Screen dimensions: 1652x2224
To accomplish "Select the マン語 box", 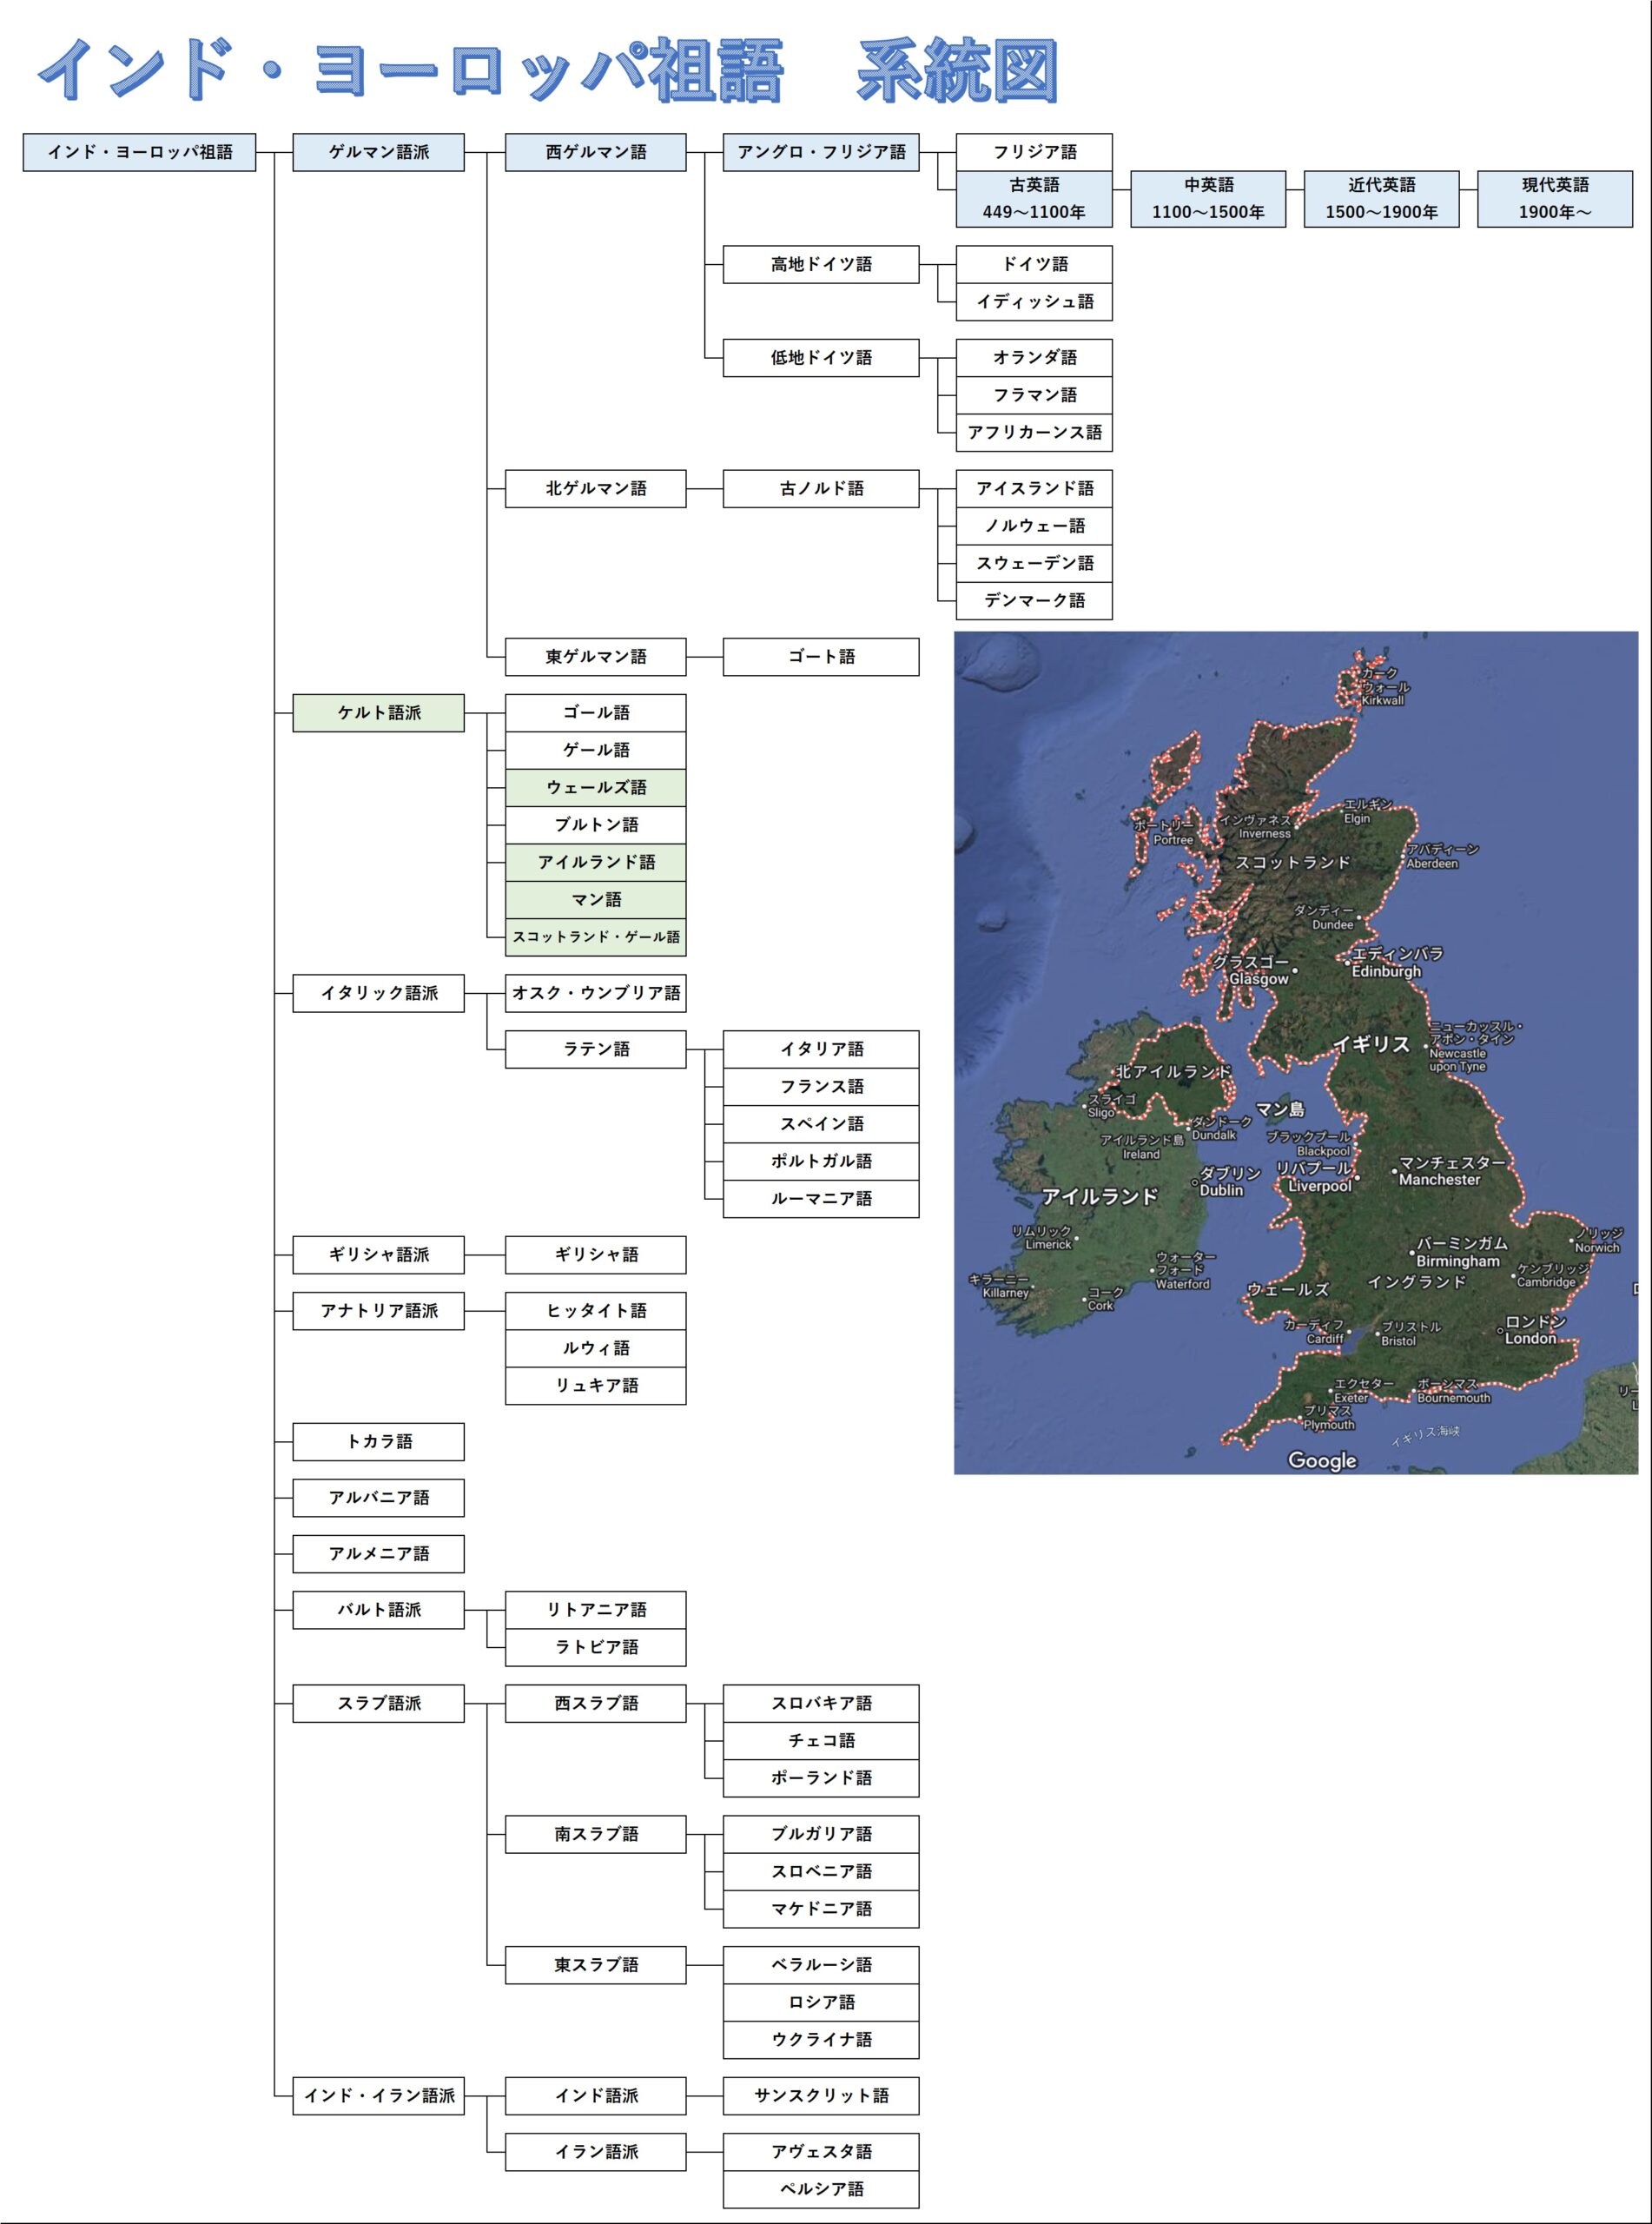I will (x=596, y=900).
